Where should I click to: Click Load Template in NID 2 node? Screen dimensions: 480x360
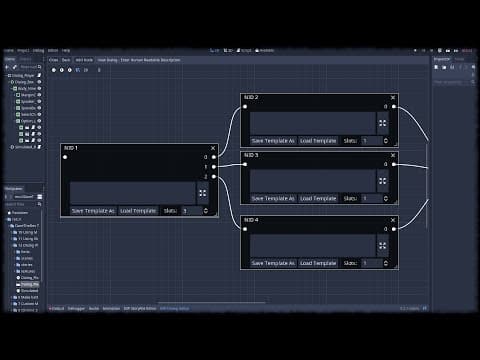tap(318, 141)
